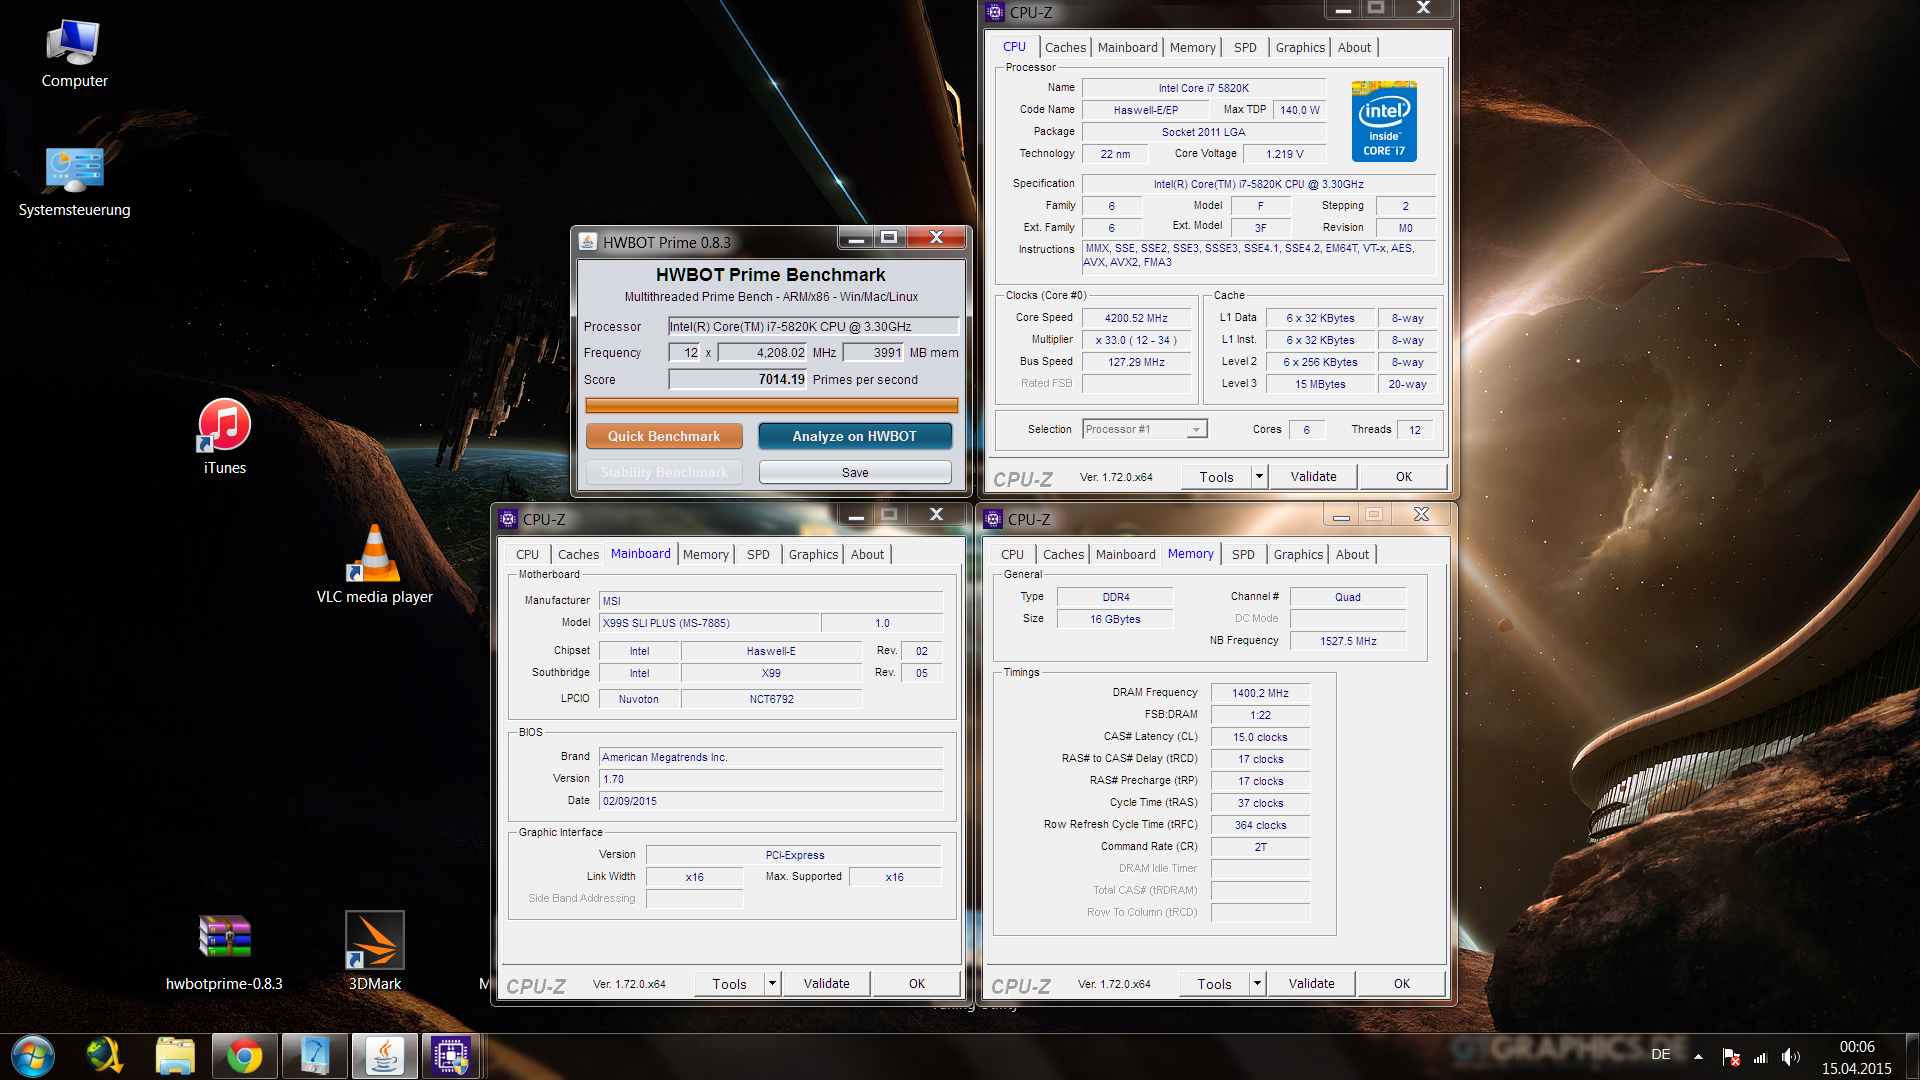Image resolution: width=1920 pixels, height=1080 pixels.
Task: Click the frequency field showing 4,208.02
Action: tap(762, 352)
